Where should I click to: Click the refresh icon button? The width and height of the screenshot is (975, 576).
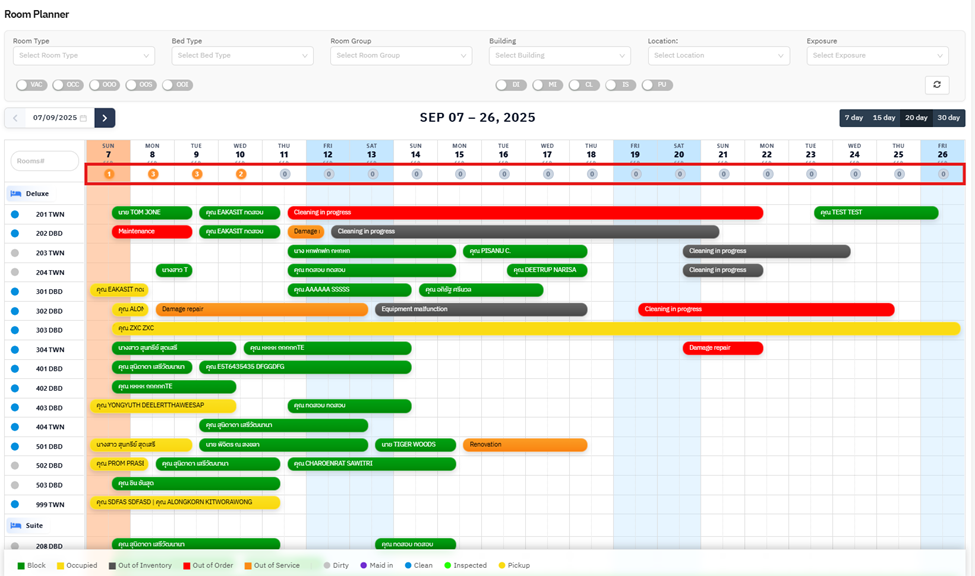937,85
